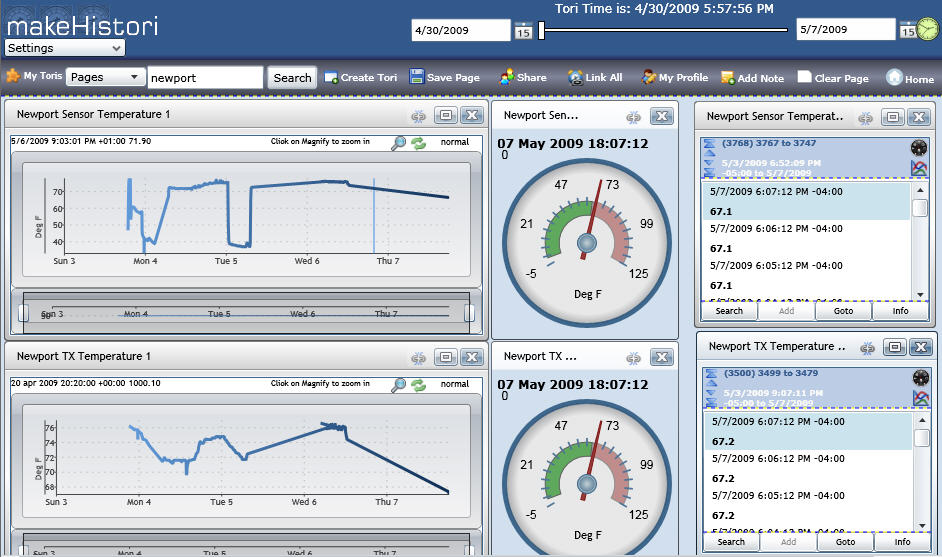Click link icon on Newport TX ... gauge panel
Screen dimensions: 942x557
point(634,358)
